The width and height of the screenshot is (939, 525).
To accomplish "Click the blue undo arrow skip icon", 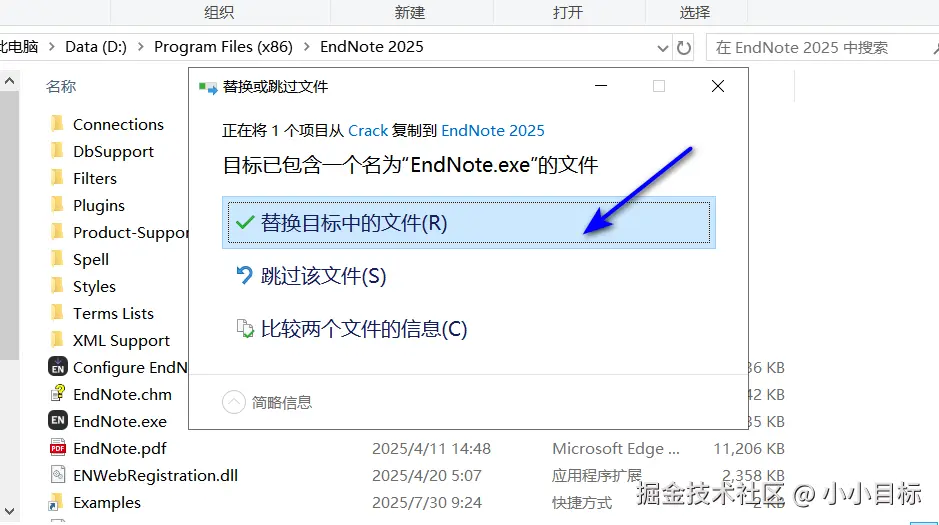I will point(244,275).
